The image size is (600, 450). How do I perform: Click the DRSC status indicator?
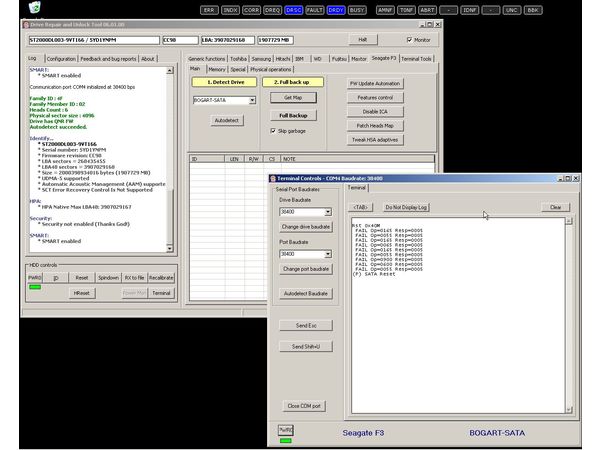coord(294,10)
